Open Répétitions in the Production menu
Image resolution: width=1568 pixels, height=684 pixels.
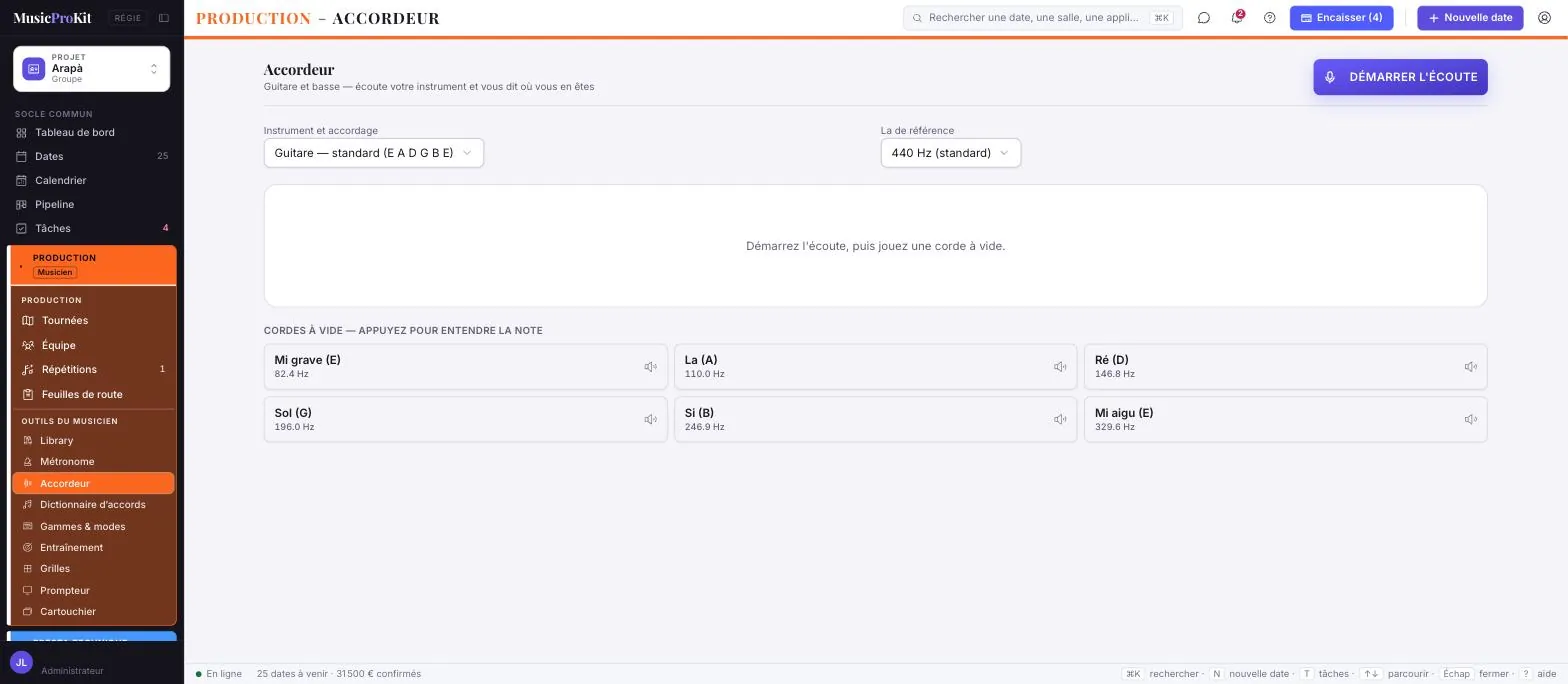click(x=94, y=369)
